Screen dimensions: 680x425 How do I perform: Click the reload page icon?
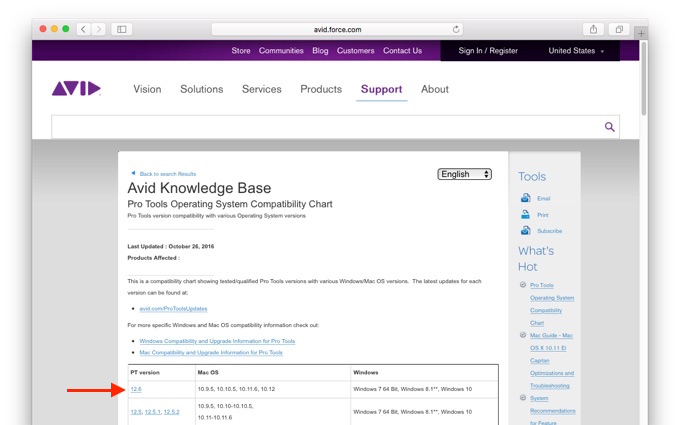[457, 29]
